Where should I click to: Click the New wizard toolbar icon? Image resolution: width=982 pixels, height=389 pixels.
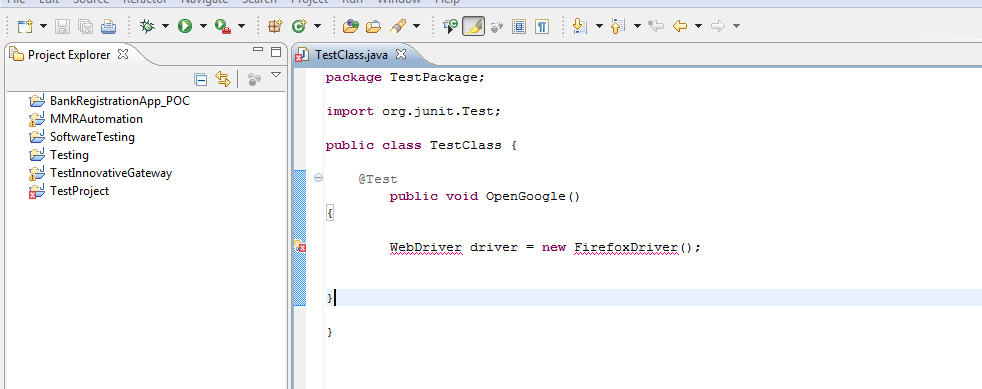(x=25, y=26)
